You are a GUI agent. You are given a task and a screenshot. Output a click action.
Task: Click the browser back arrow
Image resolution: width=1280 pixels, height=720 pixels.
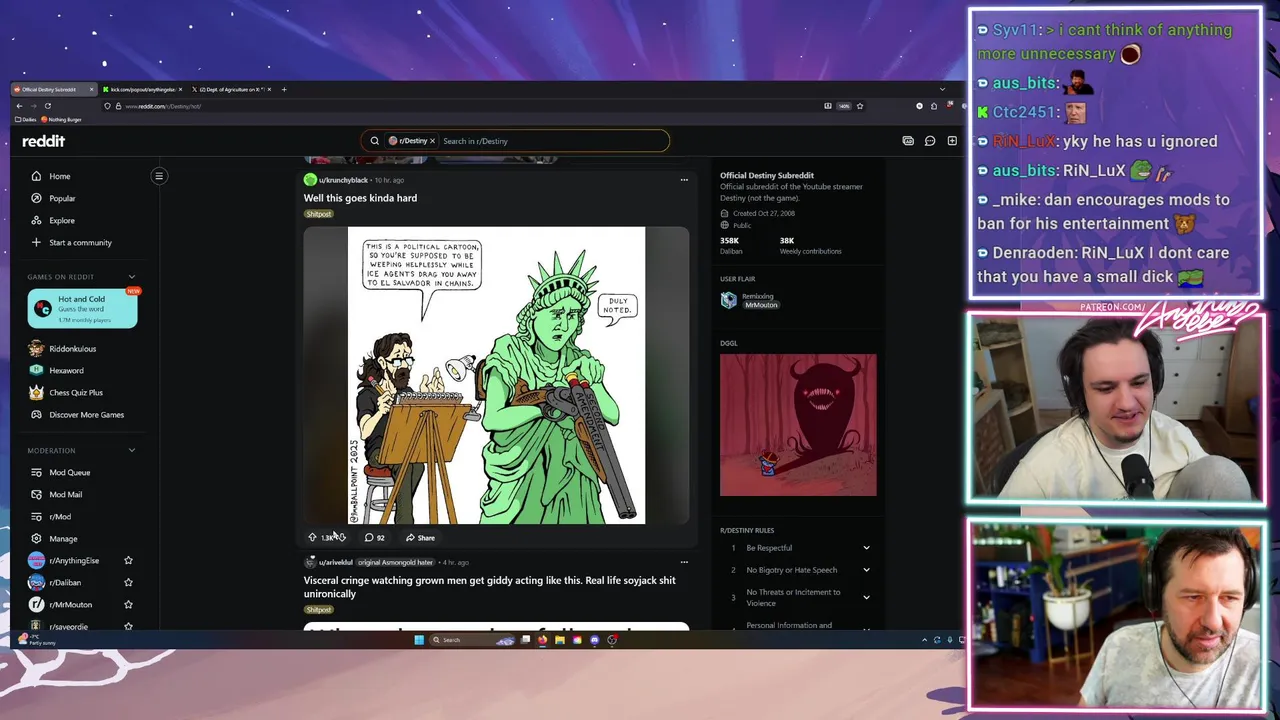pyautogui.click(x=19, y=106)
